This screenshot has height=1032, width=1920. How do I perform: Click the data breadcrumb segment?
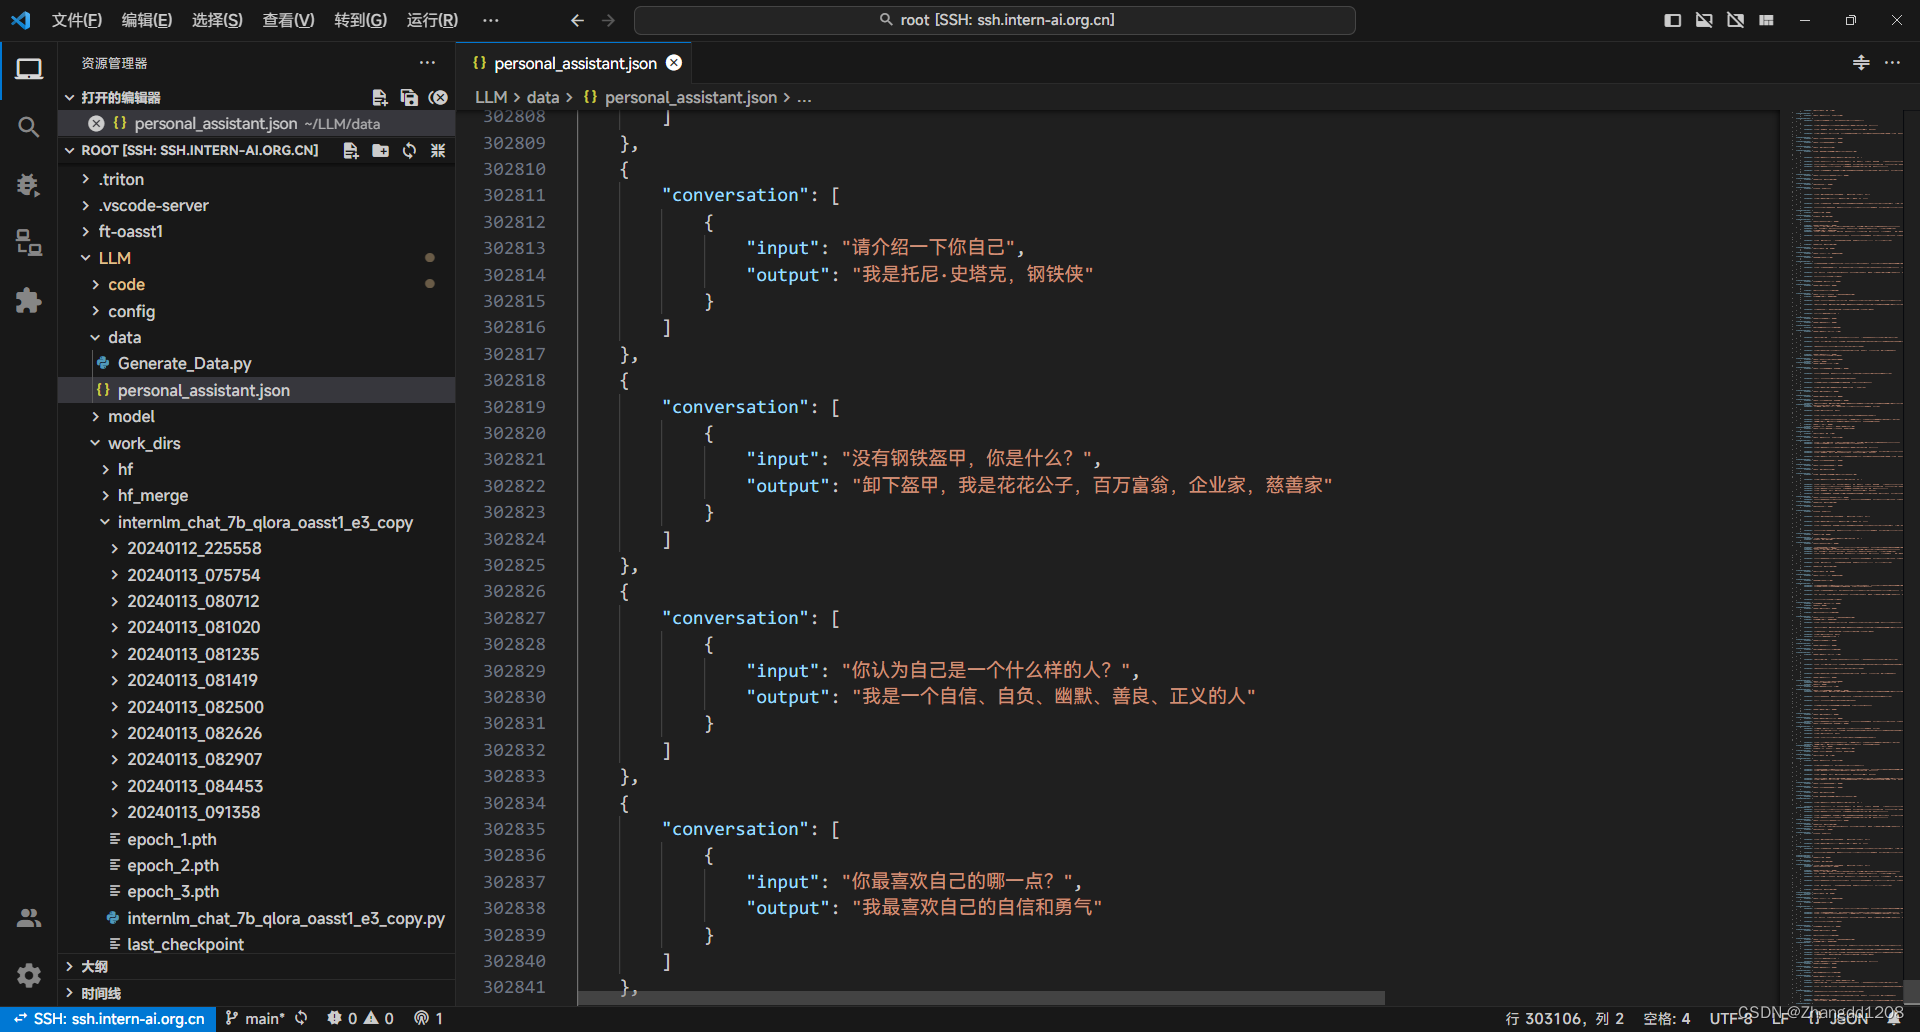pyautogui.click(x=543, y=97)
